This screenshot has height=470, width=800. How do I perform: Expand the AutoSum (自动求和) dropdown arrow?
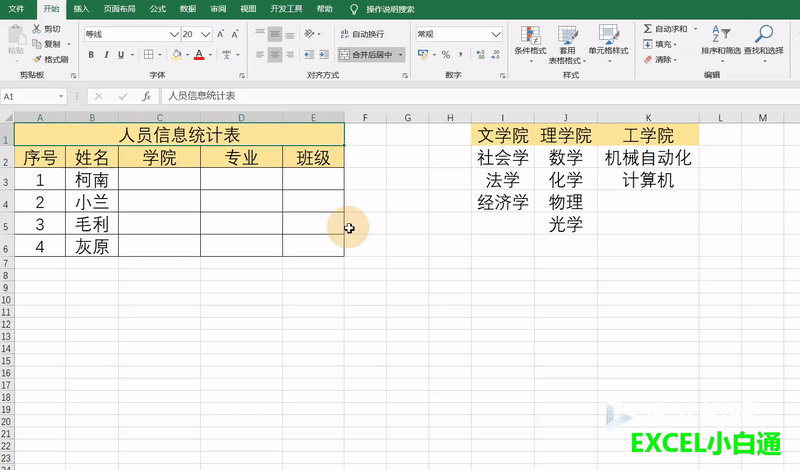695,29
